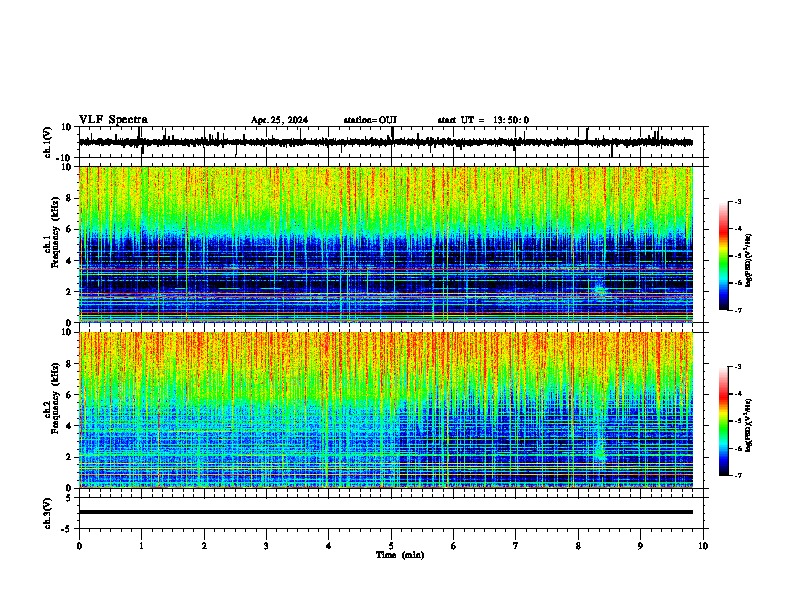Click time axis tick label '8'
This screenshot has height=612, width=792.
(x=578, y=546)
